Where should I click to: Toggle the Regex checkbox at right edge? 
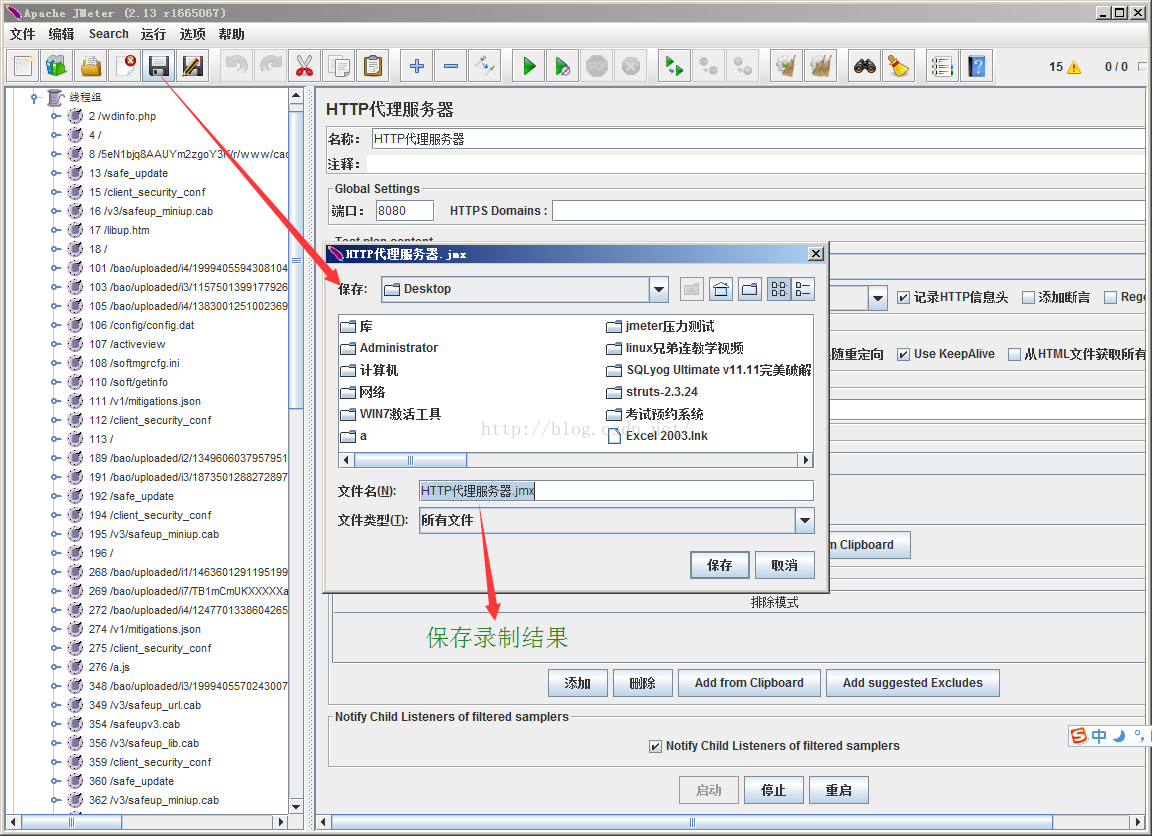pos(1111,298)
